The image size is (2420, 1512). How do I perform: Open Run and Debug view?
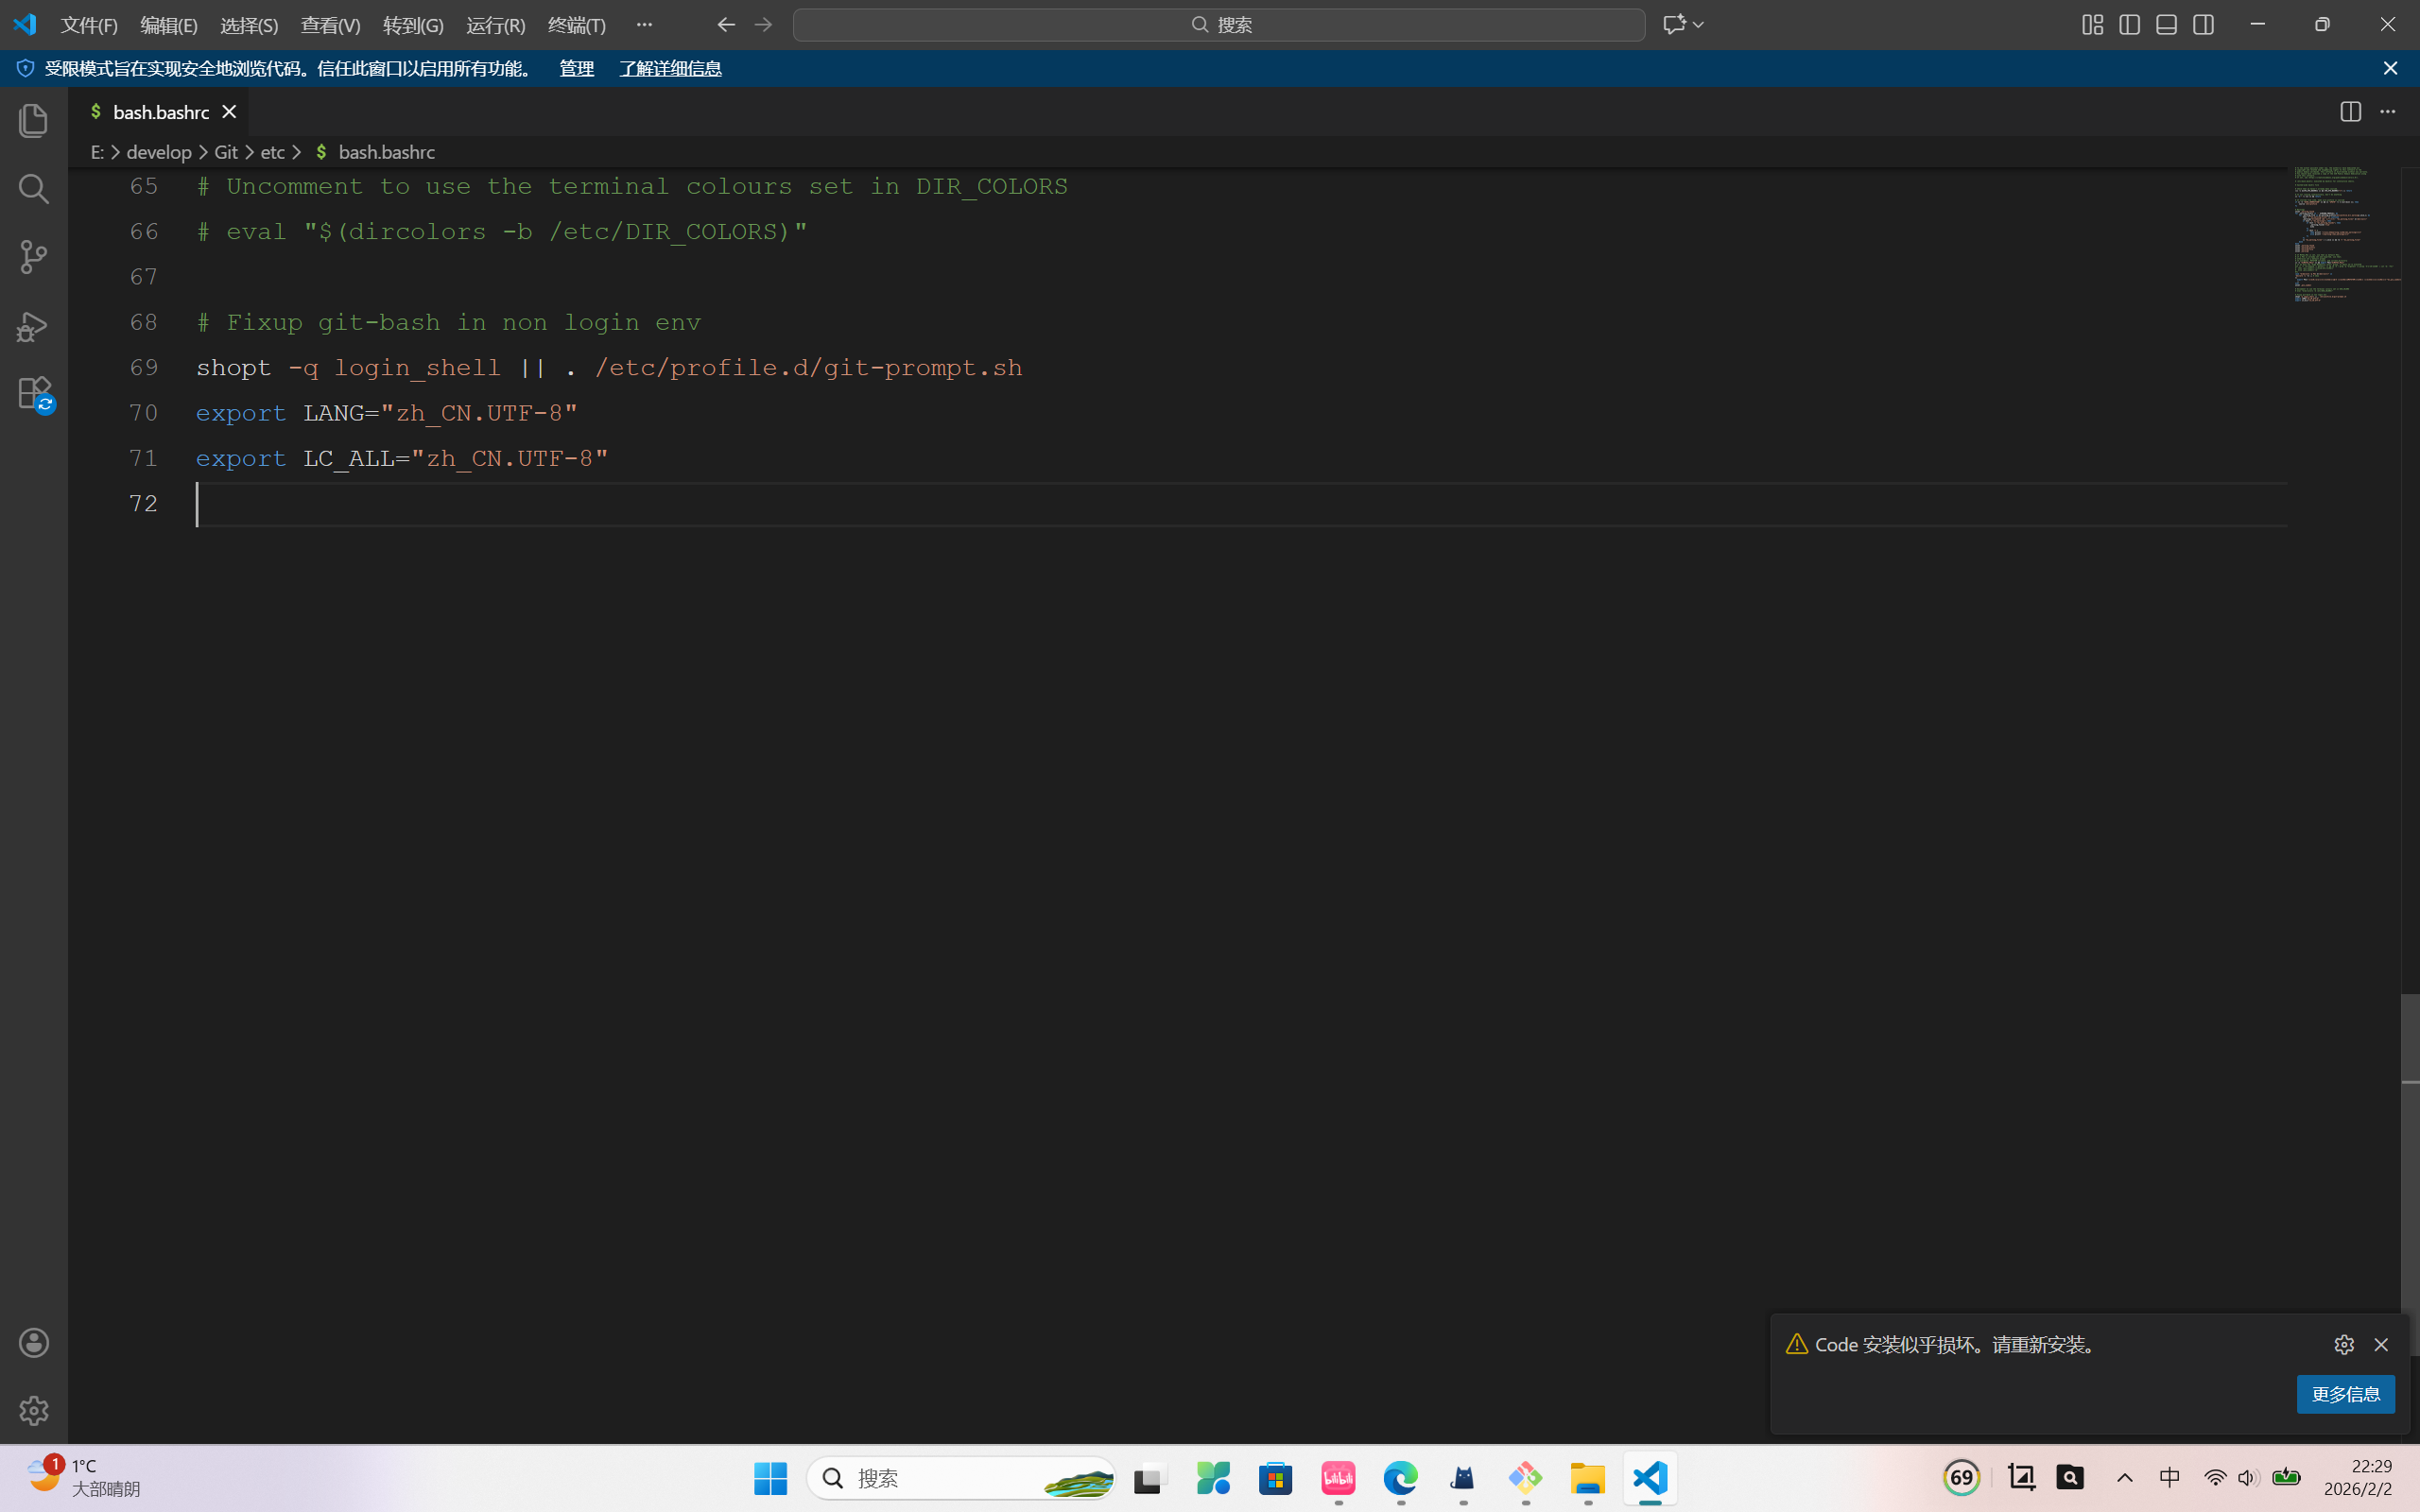click(x=33, y=326)
